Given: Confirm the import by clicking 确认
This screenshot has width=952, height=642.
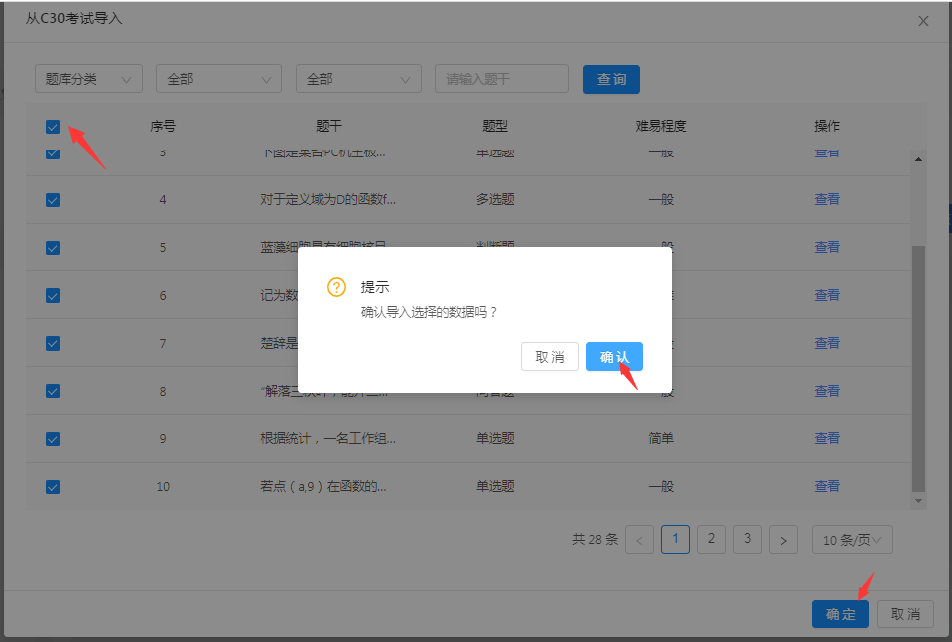Looking at the screenshot, I should click(613, 356).
